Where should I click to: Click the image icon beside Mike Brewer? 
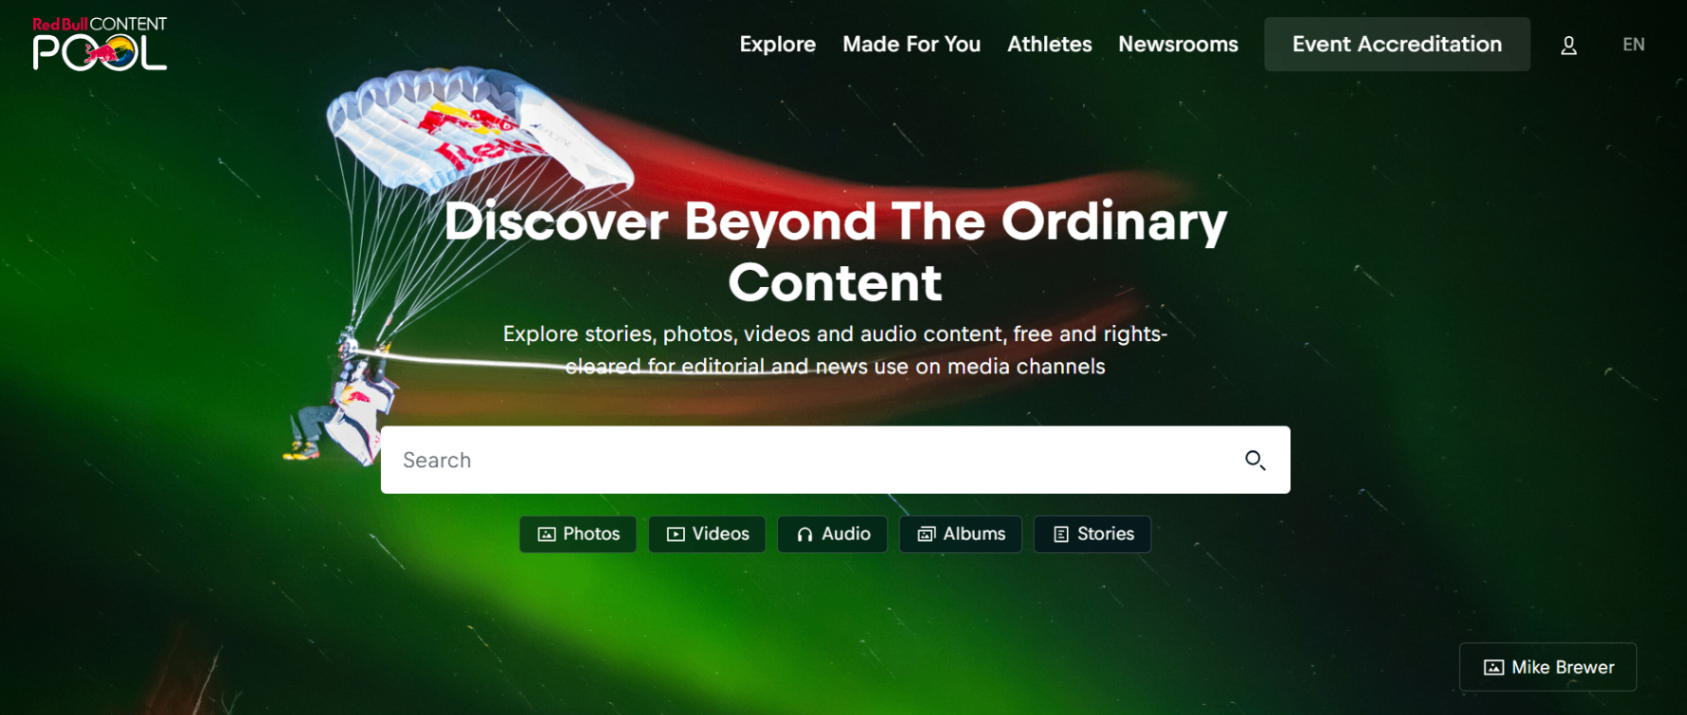coord(1494,667)
